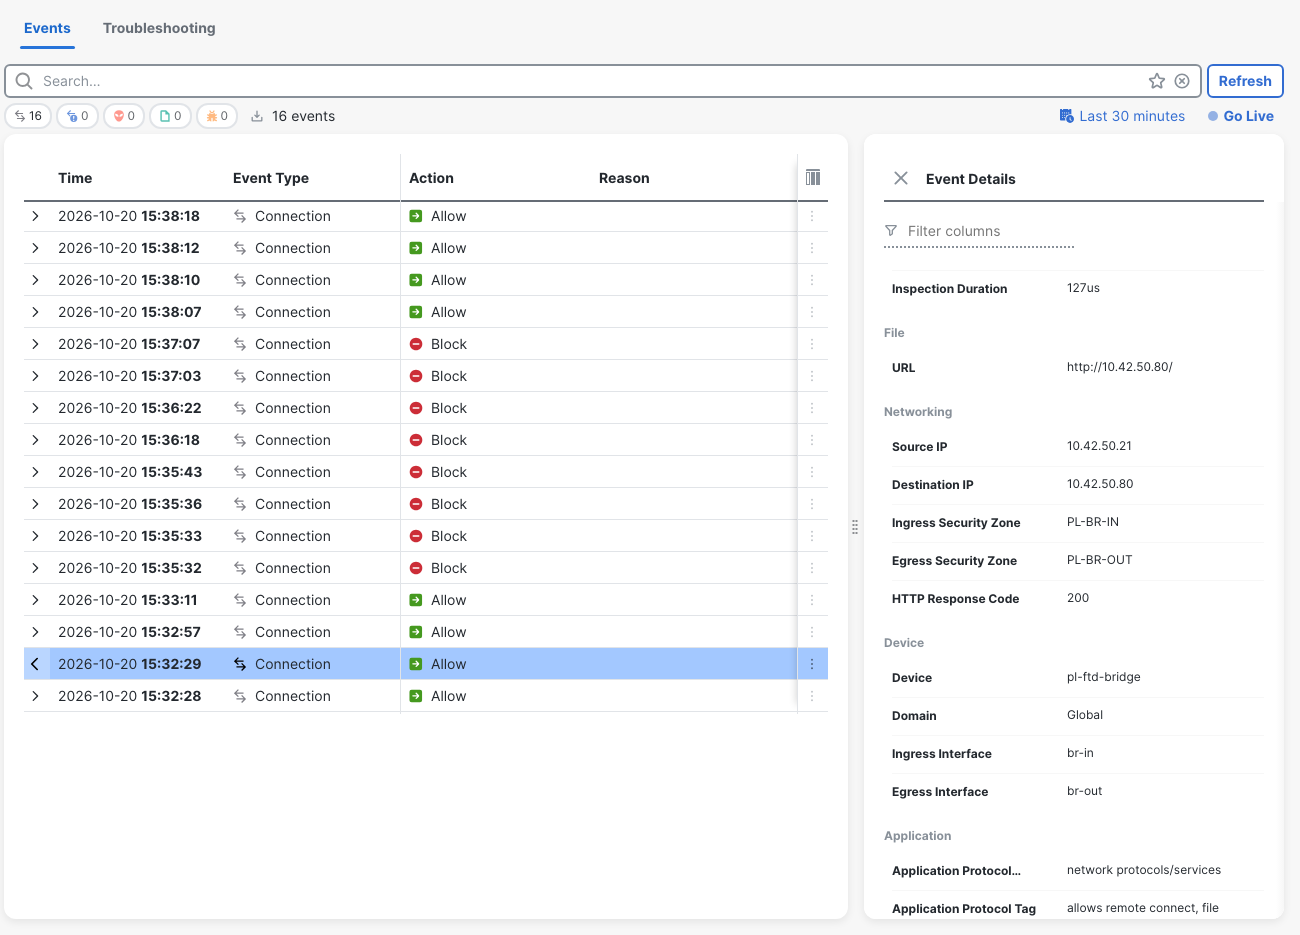Select the Events tab
The image size is (1300, 935).
[47, 28]
